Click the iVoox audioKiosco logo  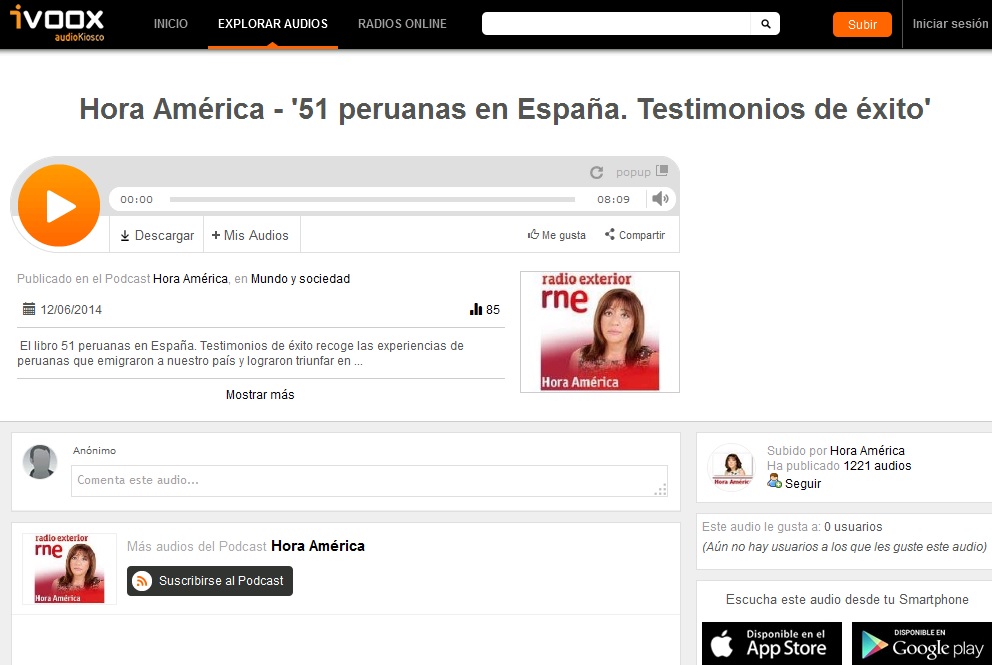click(x=57, y=23)
